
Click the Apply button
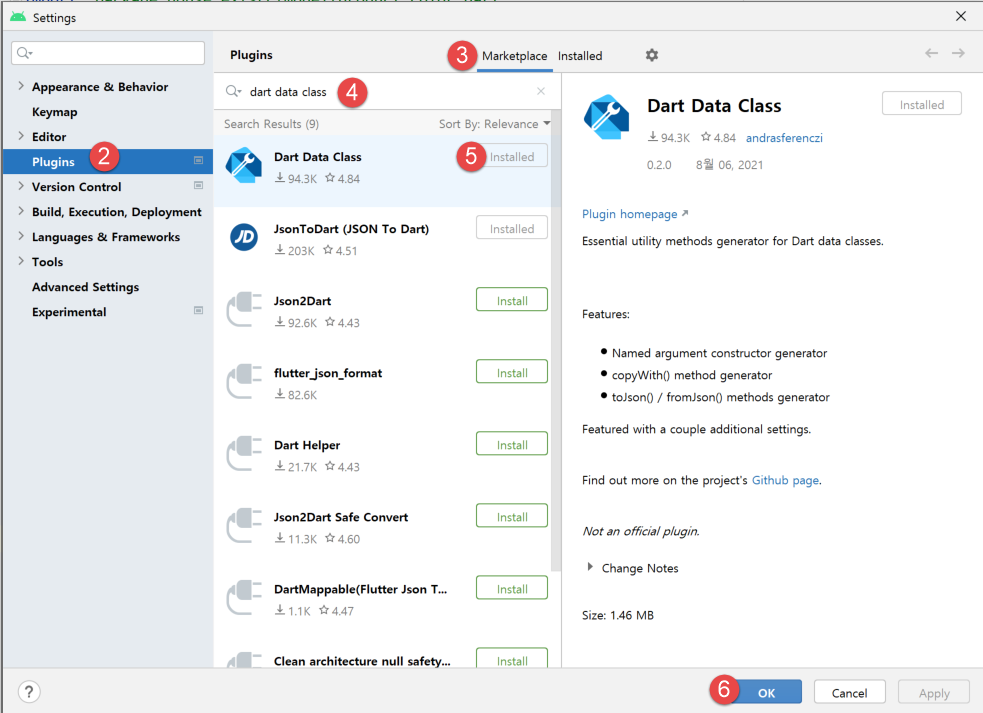point(933,692)
